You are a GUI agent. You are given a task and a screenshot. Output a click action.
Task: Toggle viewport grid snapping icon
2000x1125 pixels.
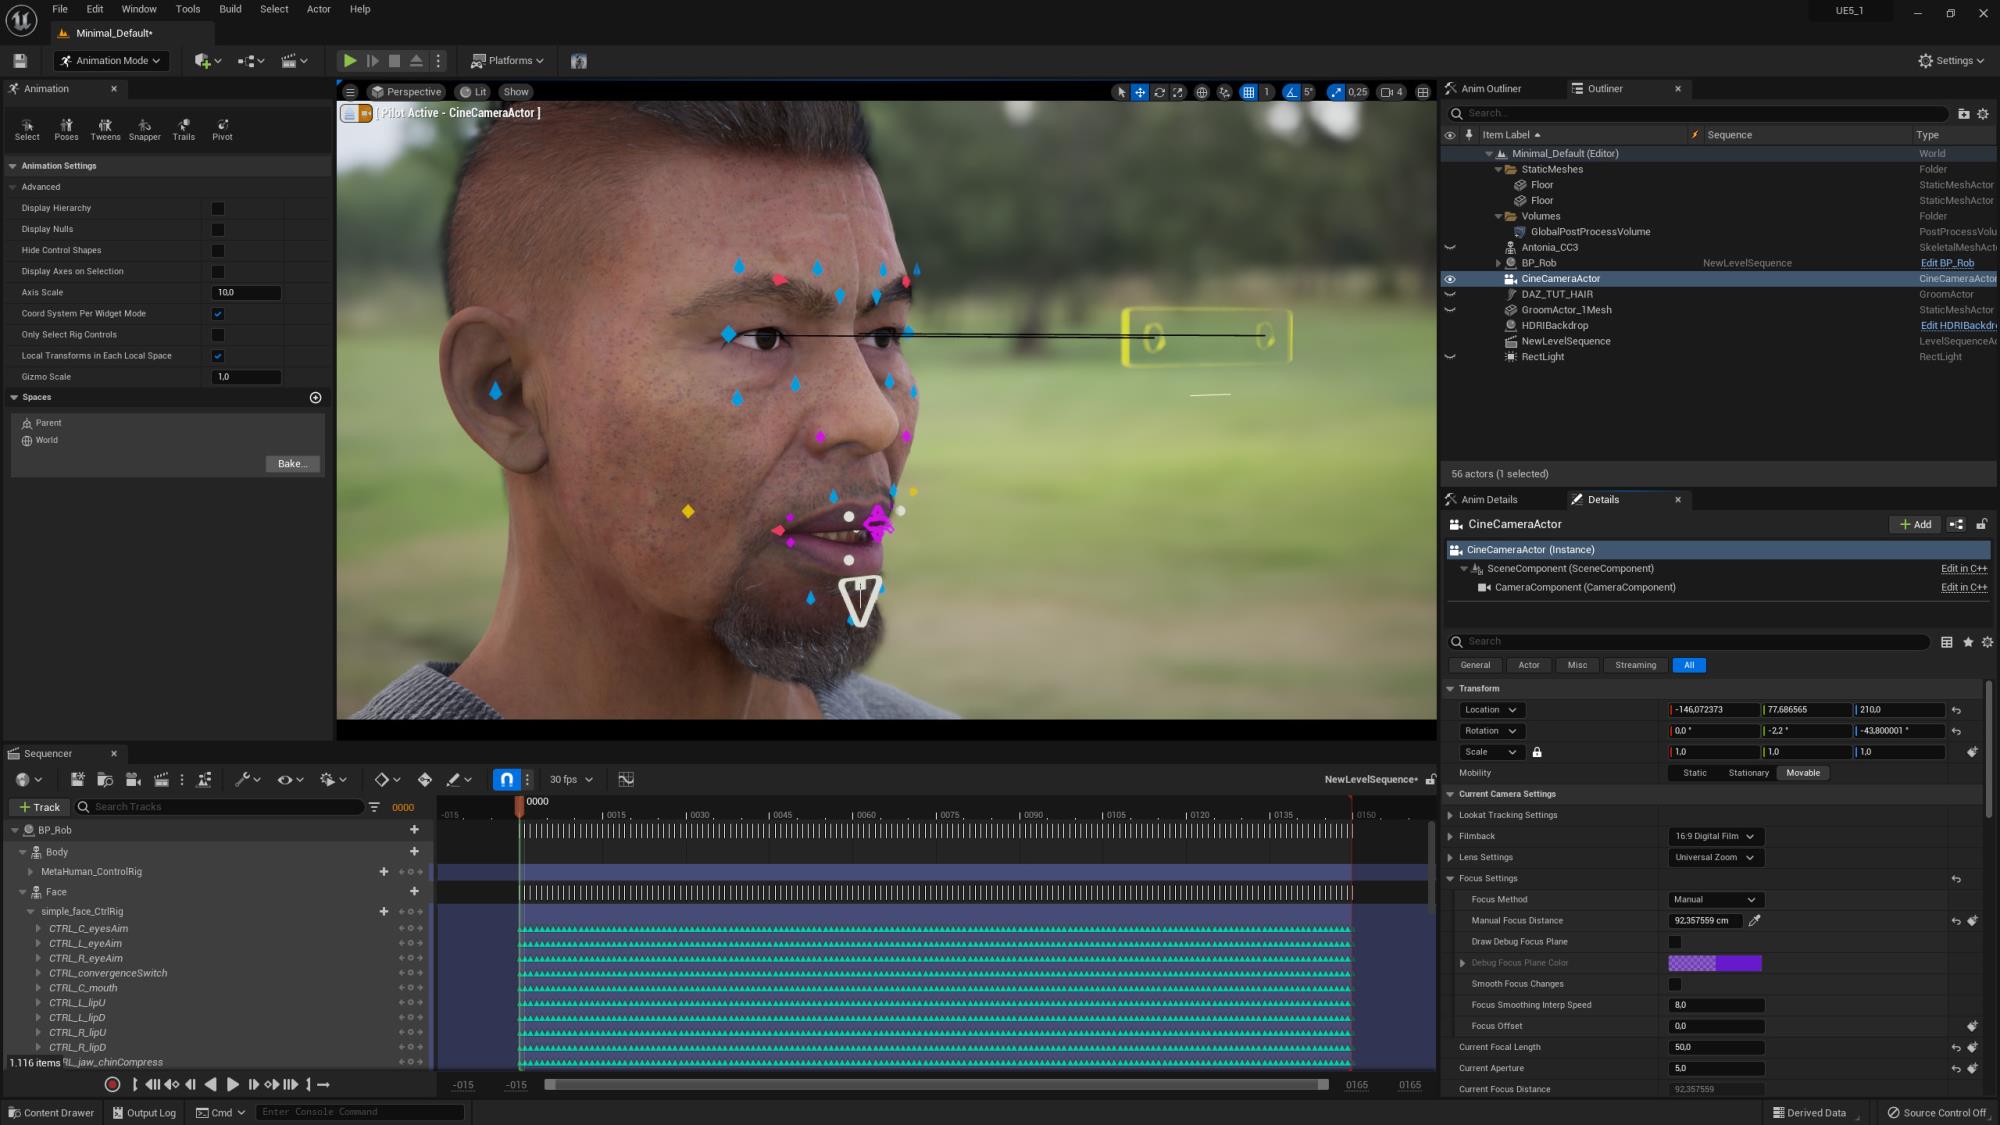point(1248,92)
